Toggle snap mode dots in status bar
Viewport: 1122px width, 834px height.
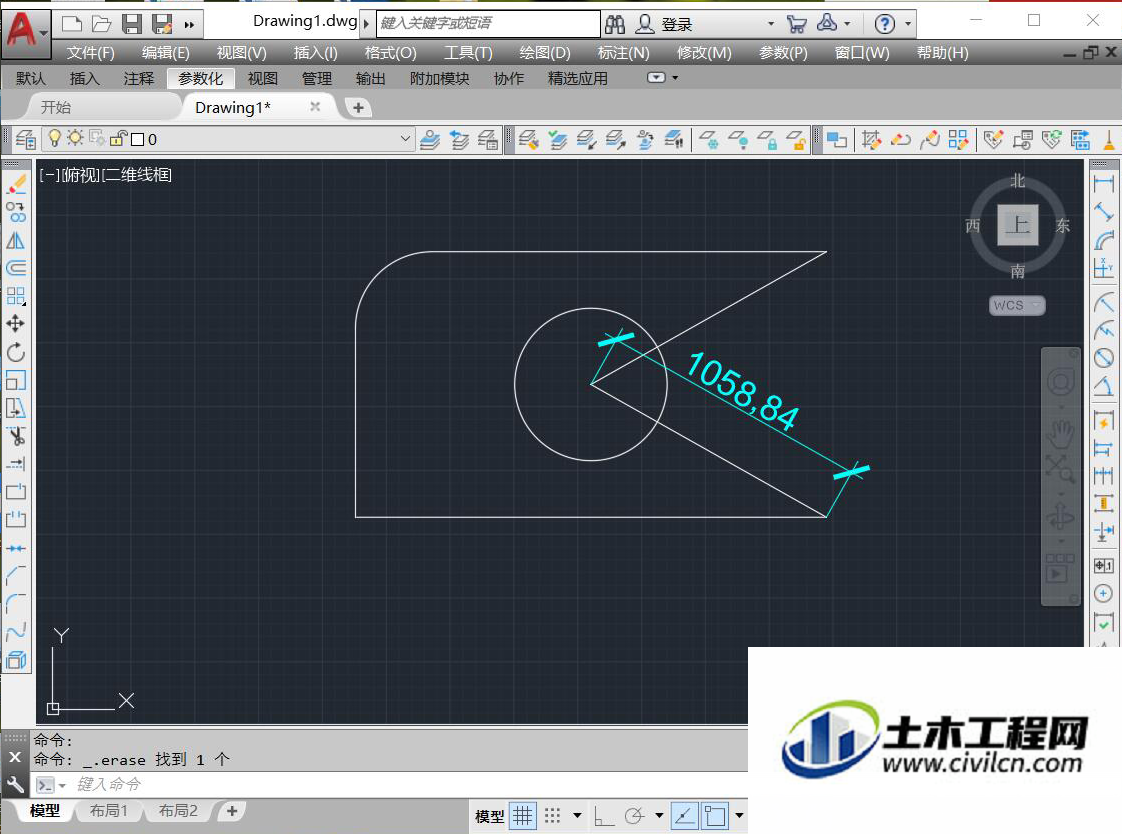[552, 815]
